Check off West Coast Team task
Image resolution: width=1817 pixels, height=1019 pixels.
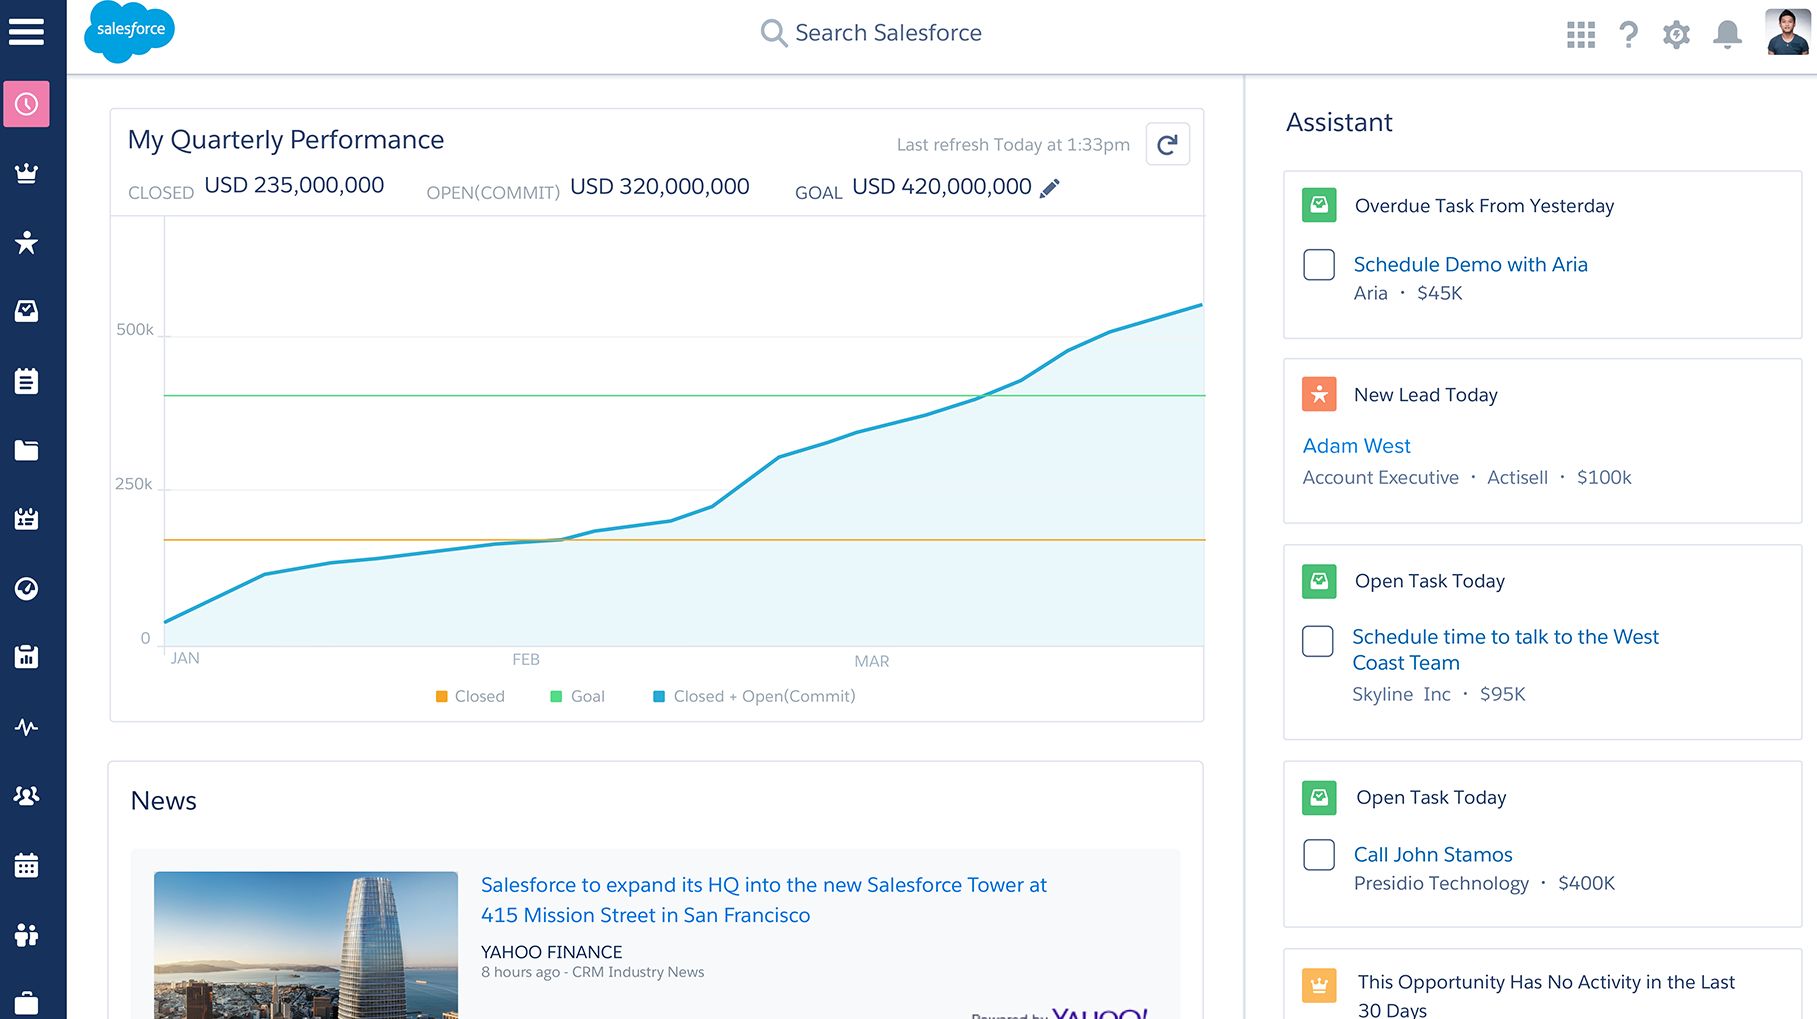pos(1318,641)
